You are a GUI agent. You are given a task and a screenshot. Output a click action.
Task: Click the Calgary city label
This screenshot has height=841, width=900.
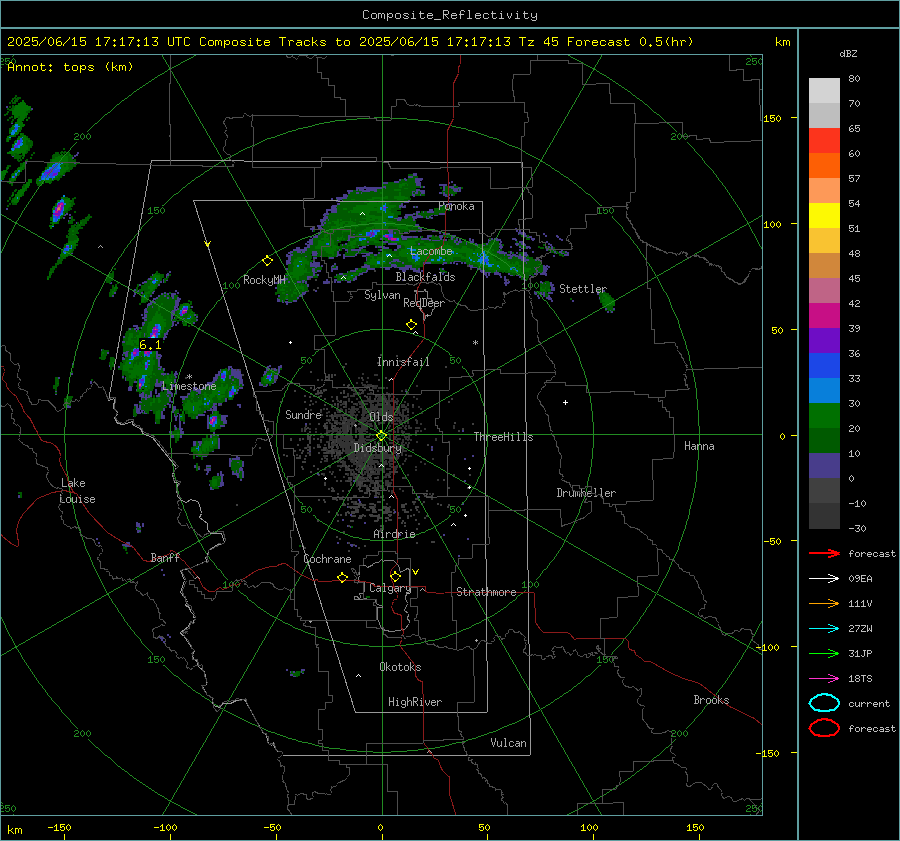click(390, 588)
